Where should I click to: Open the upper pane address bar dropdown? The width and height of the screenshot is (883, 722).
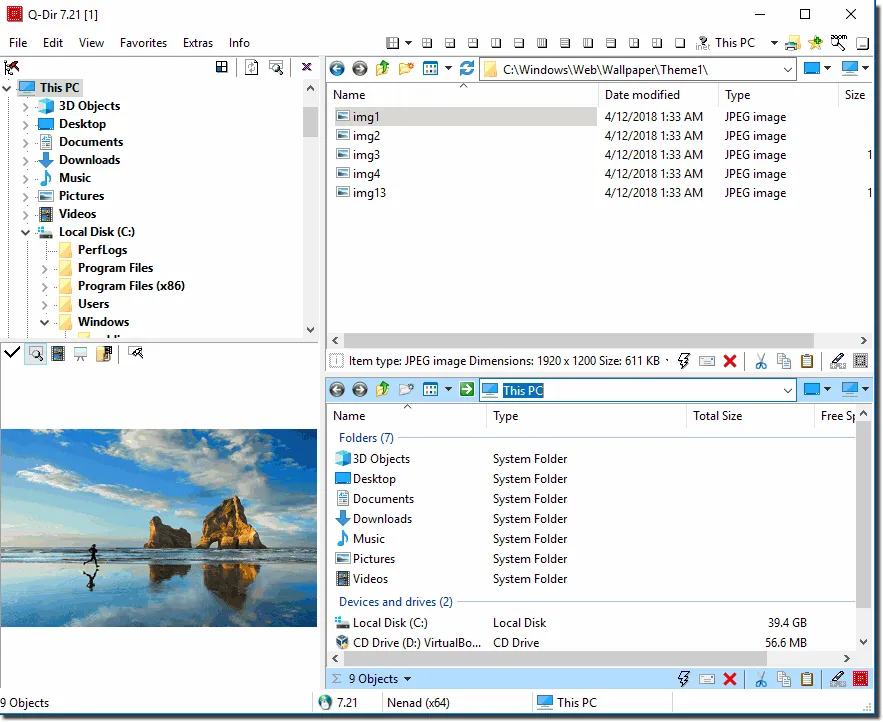click(x=787, y=69)
